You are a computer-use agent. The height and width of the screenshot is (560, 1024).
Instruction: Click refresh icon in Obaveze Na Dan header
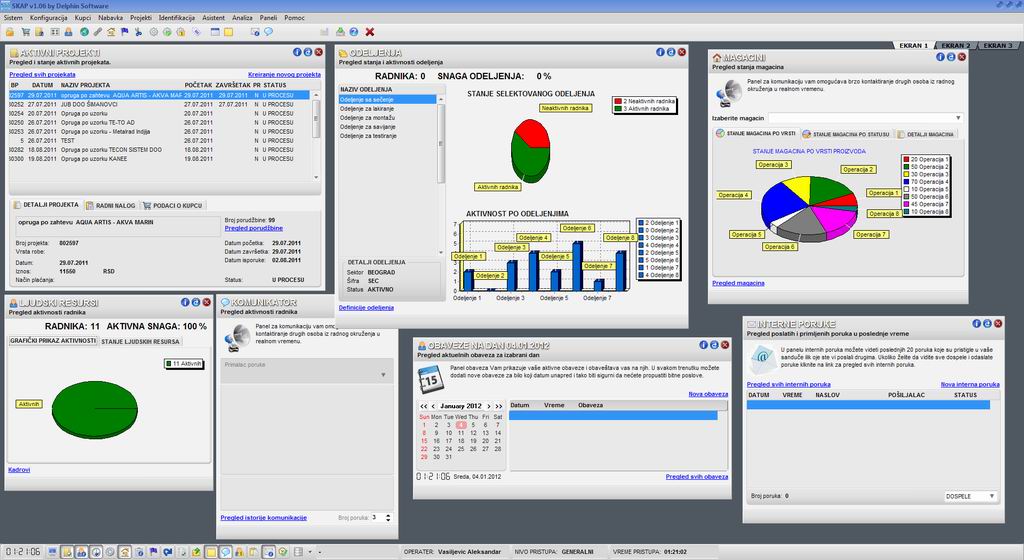(x=714, y=345)
